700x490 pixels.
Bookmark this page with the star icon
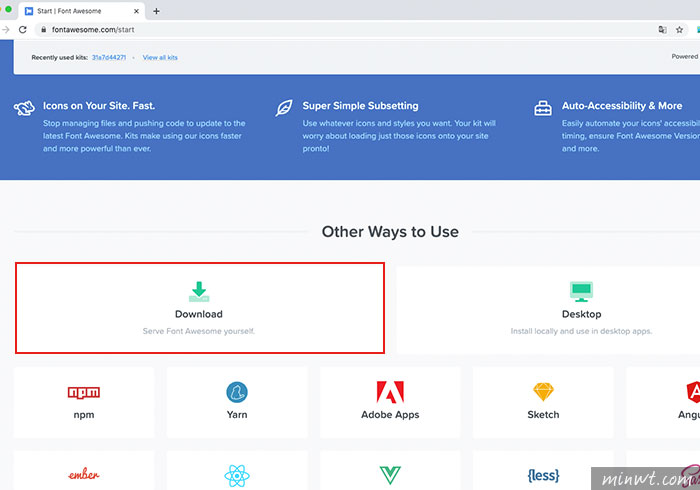[679, 29]
